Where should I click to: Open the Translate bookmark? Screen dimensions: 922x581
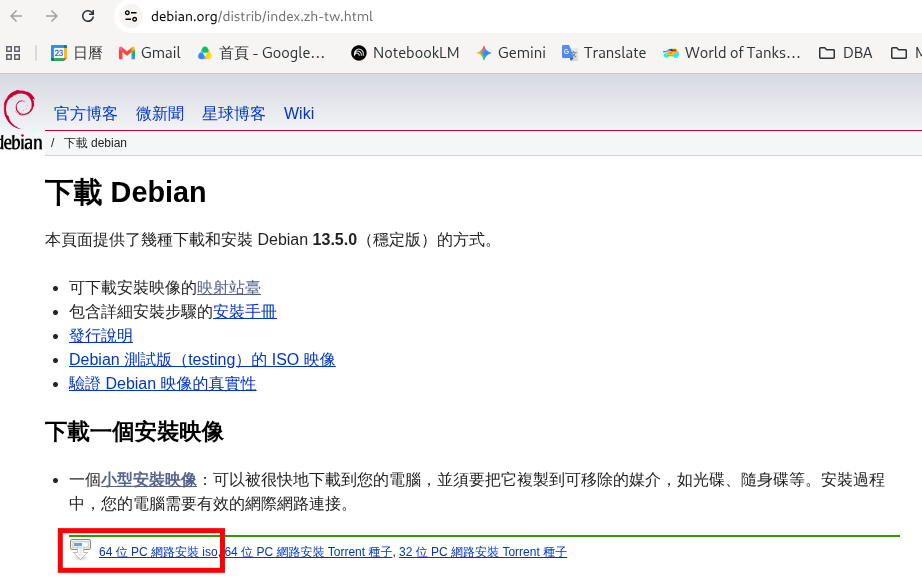604,53
